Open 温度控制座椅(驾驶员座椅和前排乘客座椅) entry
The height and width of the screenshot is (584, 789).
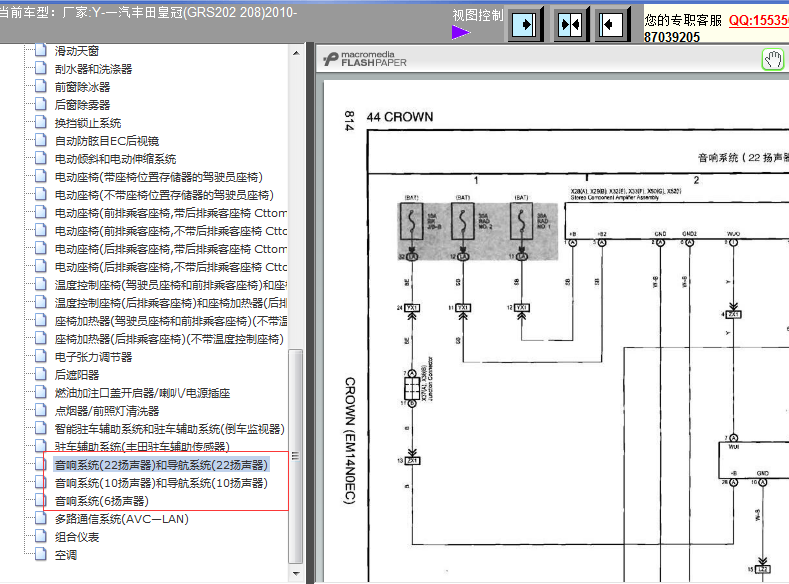click(x=171, y=285)
